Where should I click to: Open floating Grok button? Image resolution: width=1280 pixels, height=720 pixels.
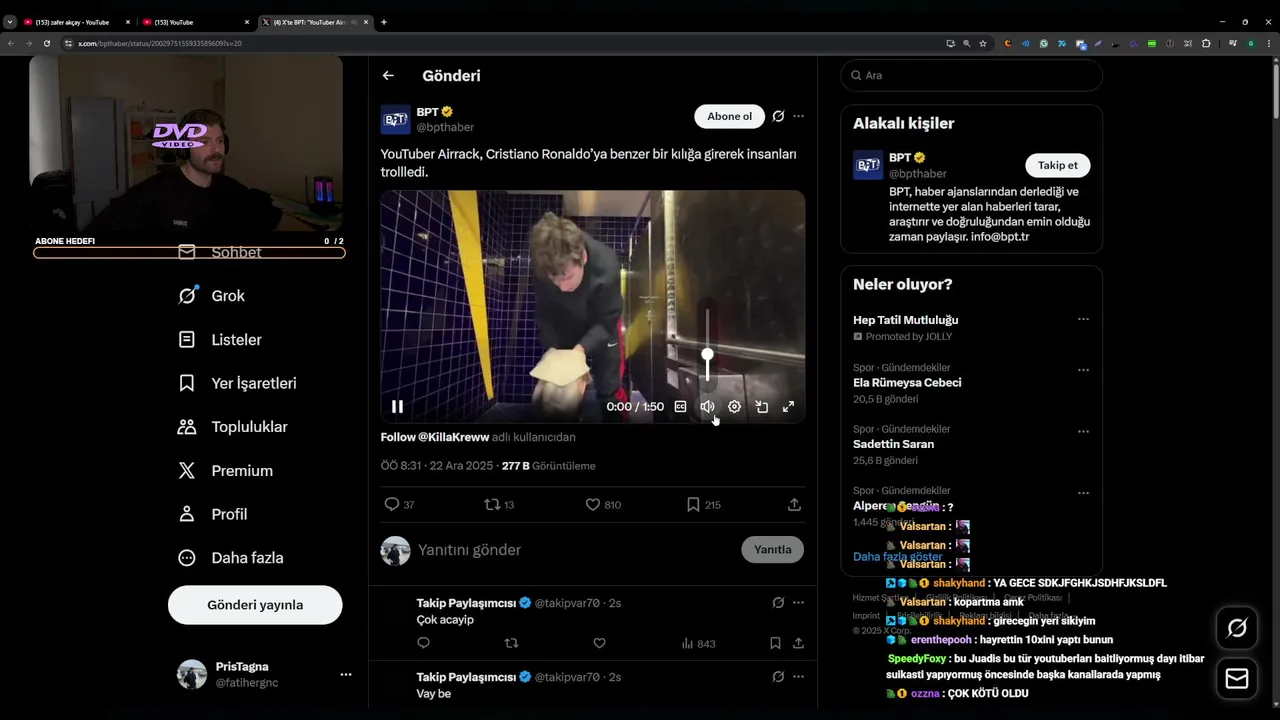[x=1237, y=628]
